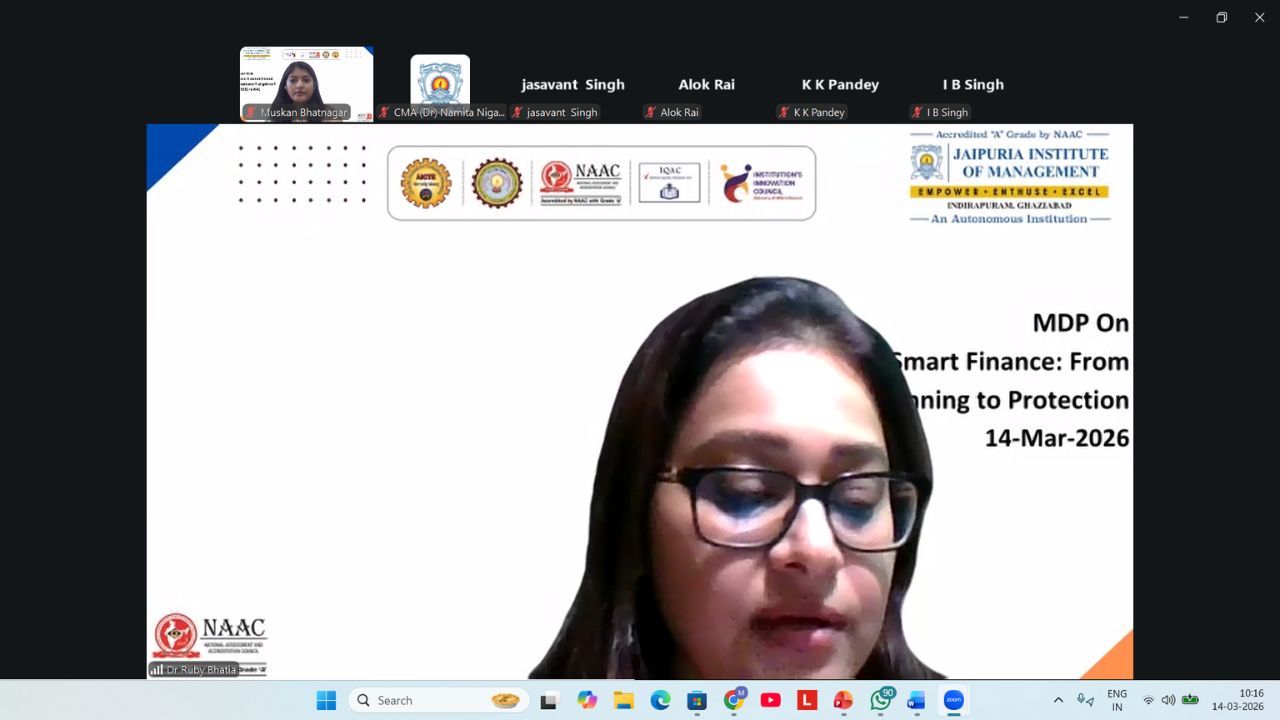Open the clock and date flyout
1280x720 pixels.
click(1238, 700)
